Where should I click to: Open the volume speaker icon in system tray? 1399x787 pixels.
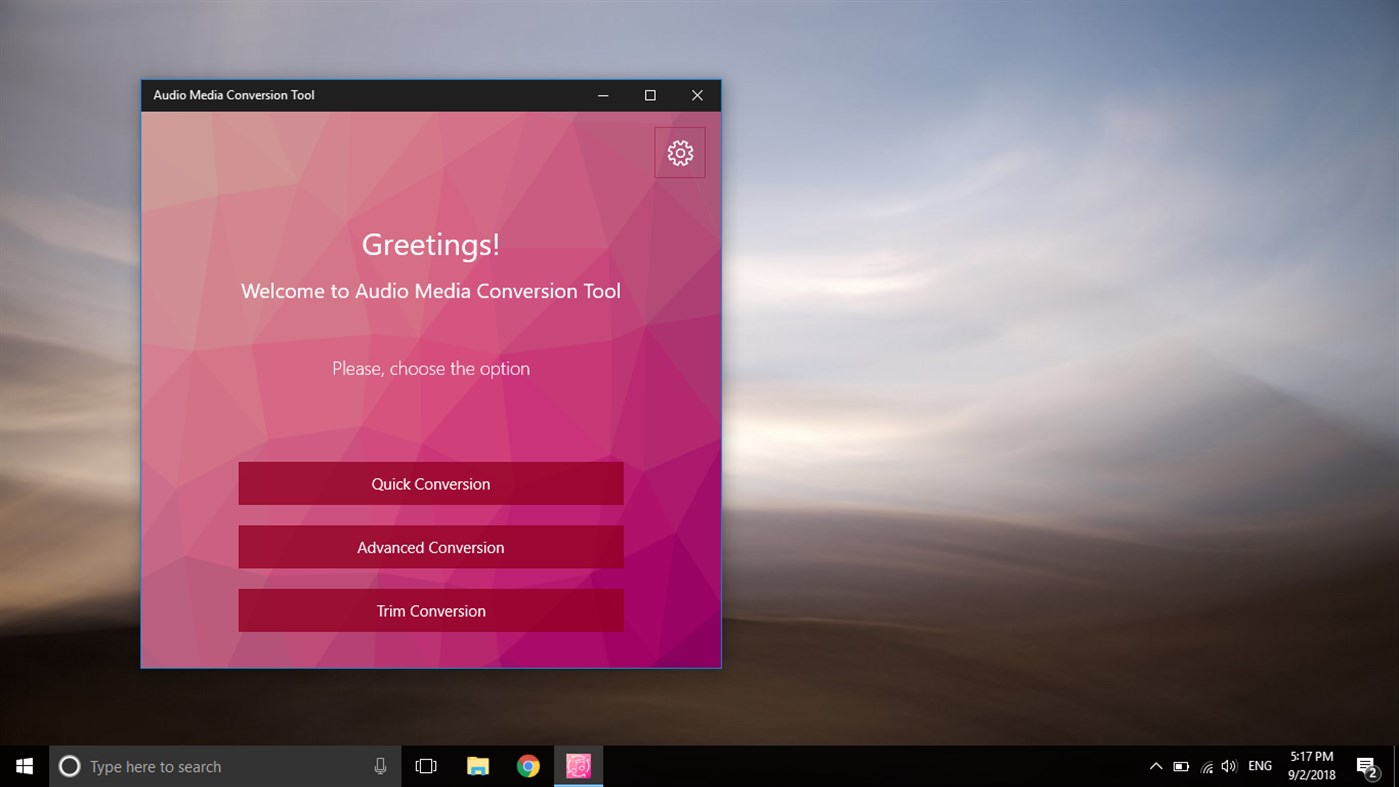(1228, 766)
